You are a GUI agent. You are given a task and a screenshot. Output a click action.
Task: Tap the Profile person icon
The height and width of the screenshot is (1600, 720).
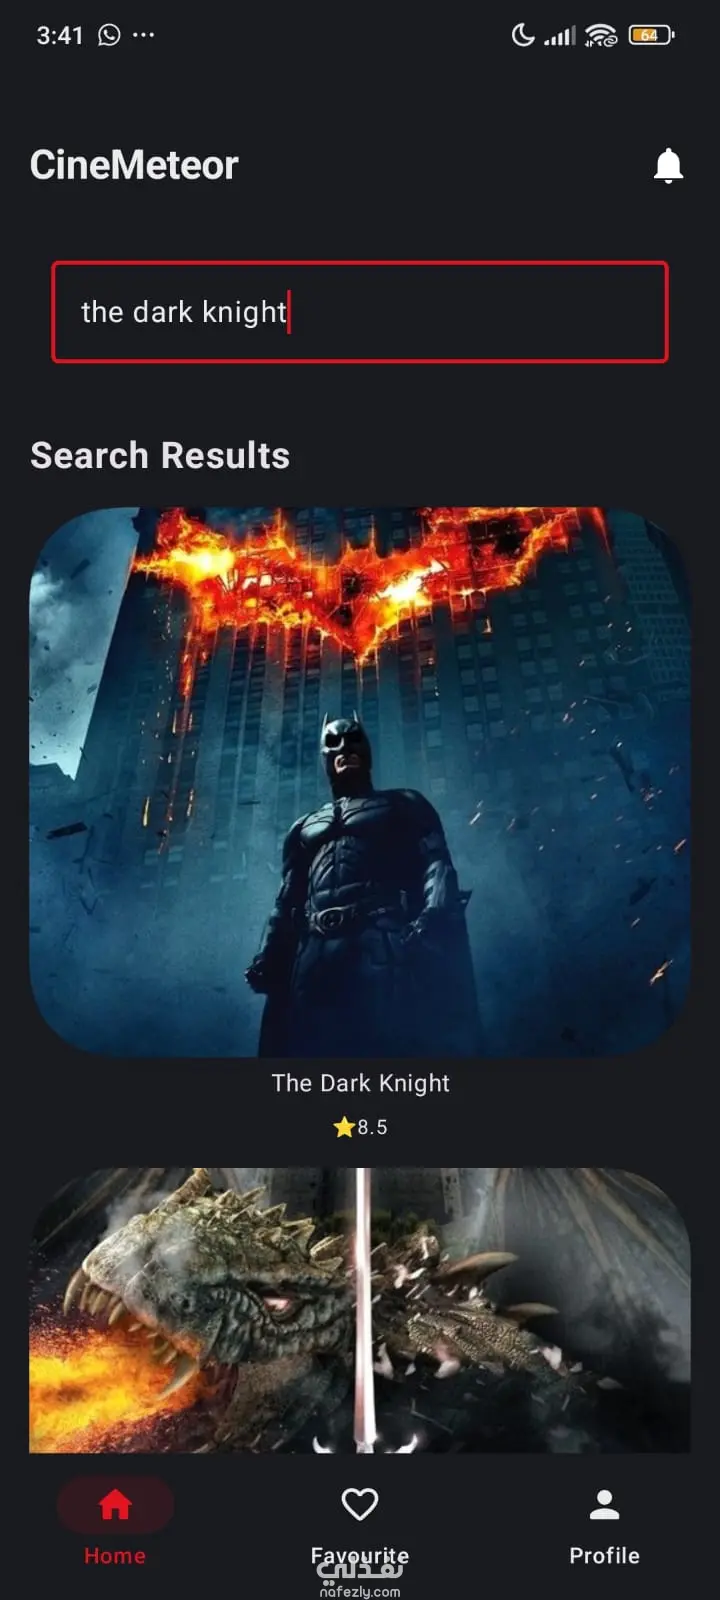(604, 1504)
